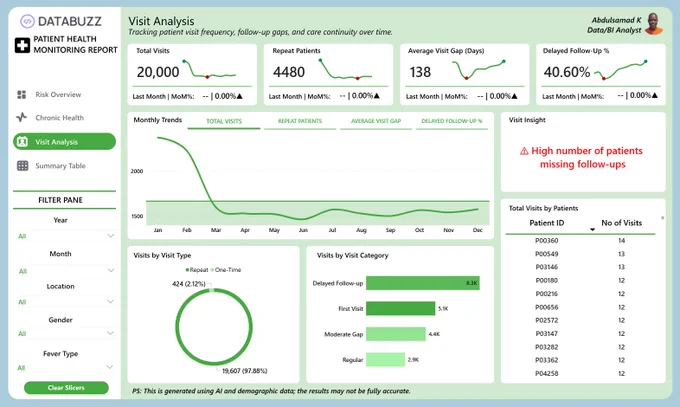
Task: Click the Delayed Follow-Up sparkline
Action: (x=621, y=70)
